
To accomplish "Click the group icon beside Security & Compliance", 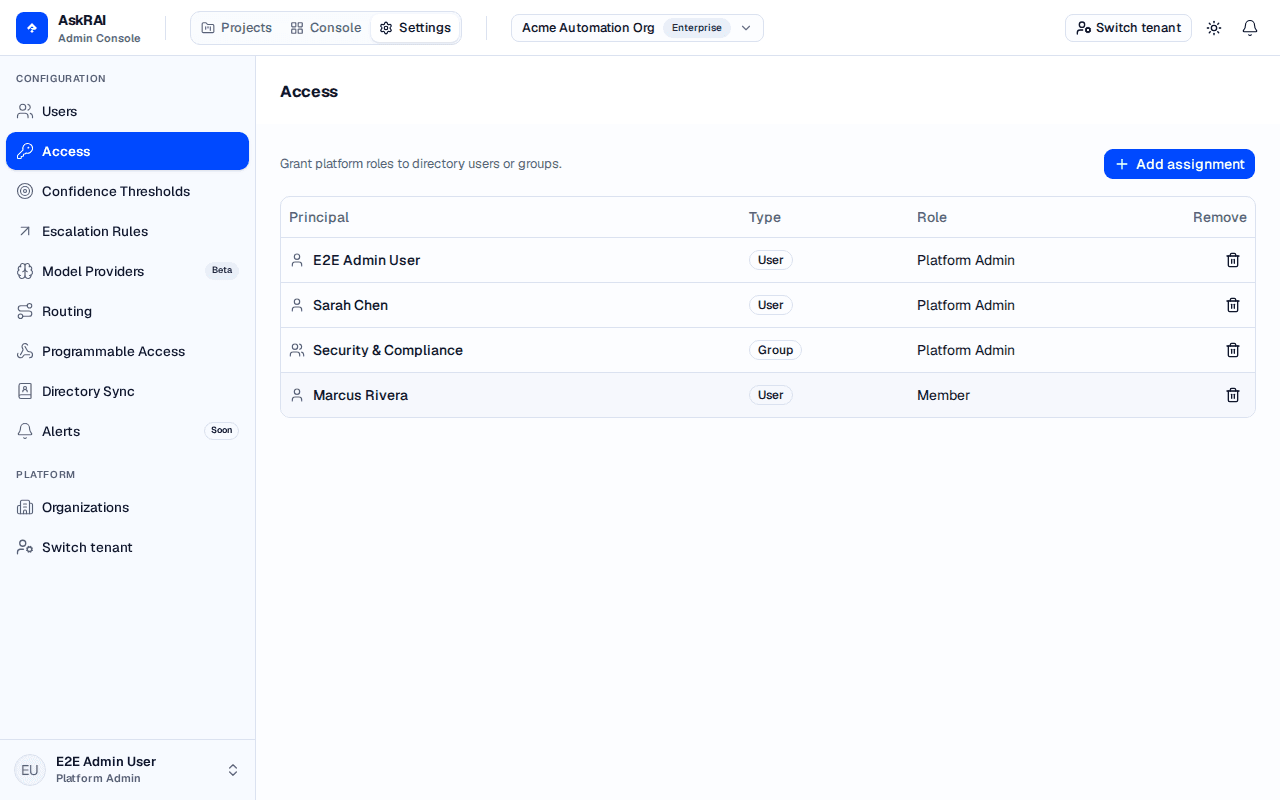I will point(297,350).
